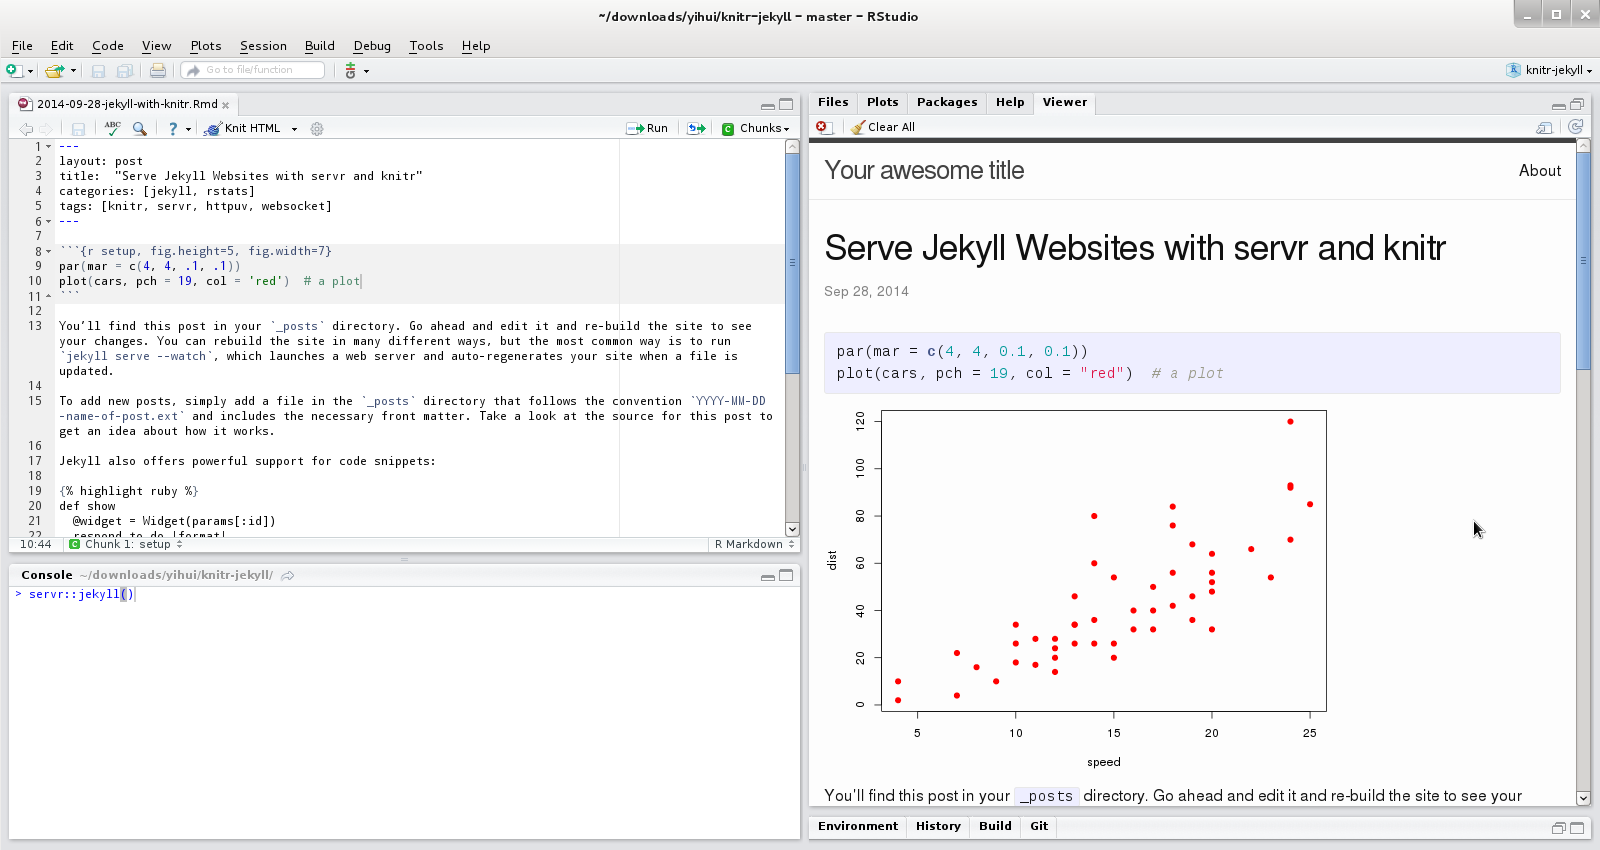Open the Chunk 1: setup navigator
This screenshot has height=850, width=1600.
pos(126,544)
